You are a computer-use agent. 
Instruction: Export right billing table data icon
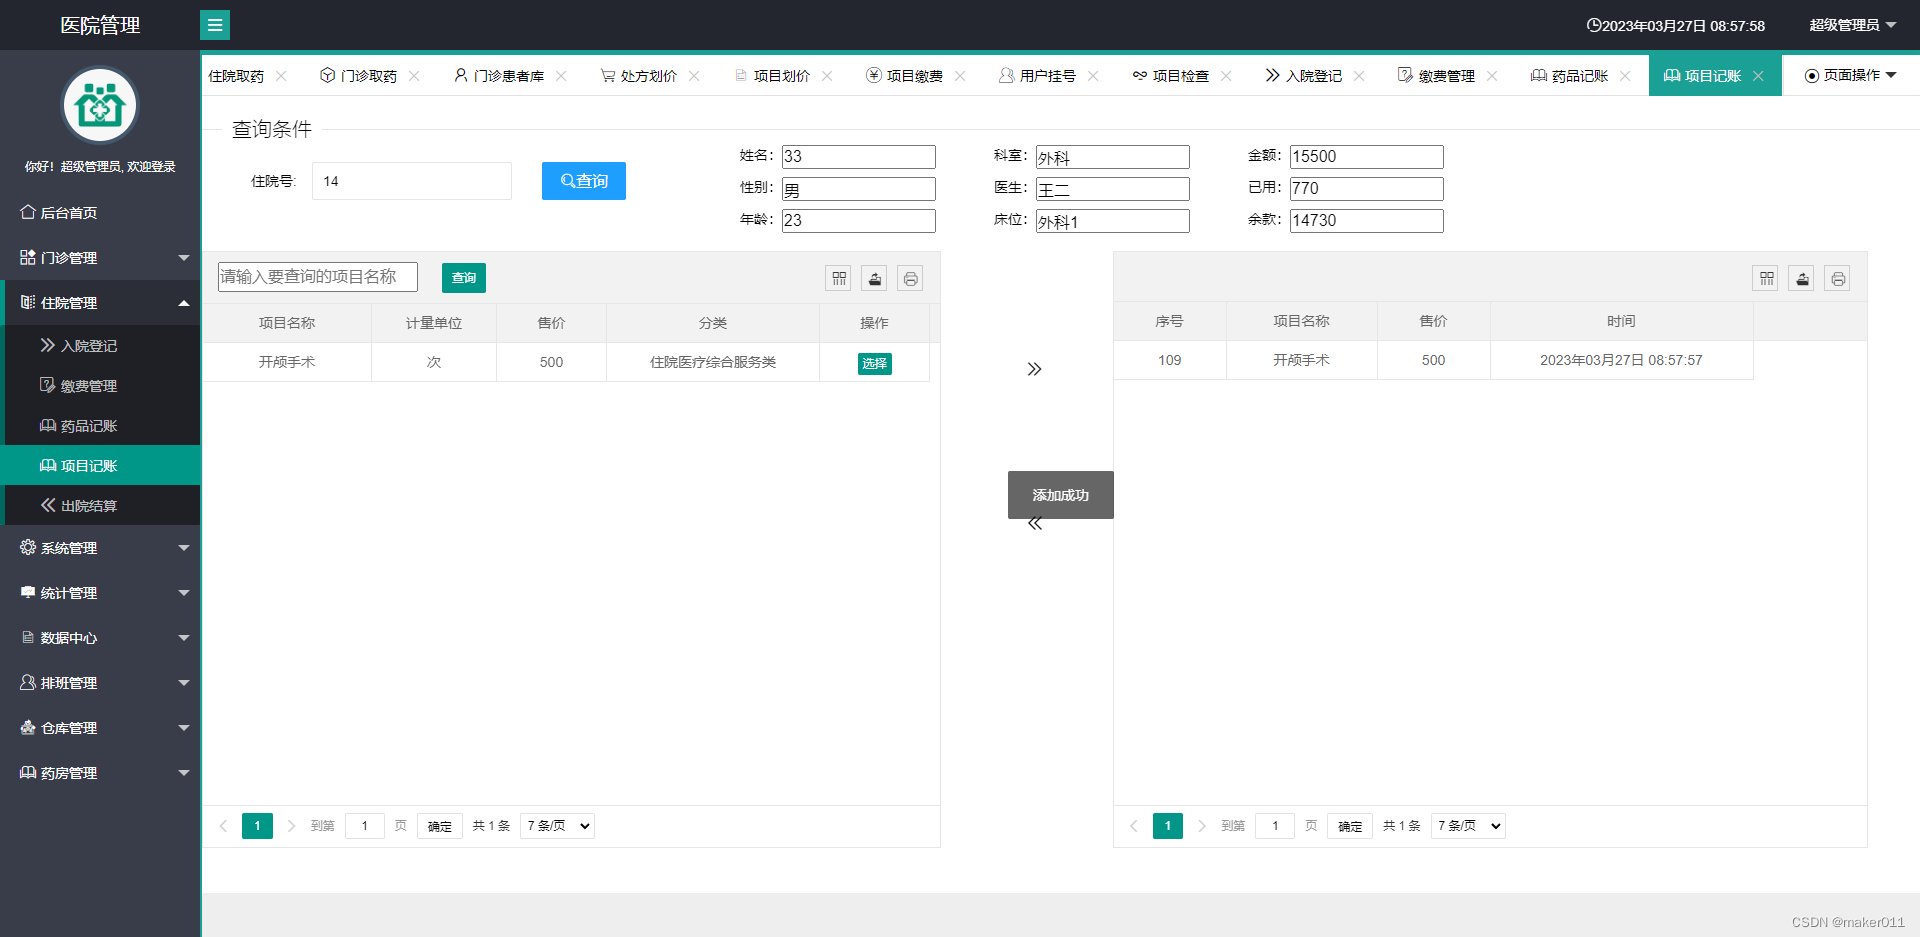1802,279
